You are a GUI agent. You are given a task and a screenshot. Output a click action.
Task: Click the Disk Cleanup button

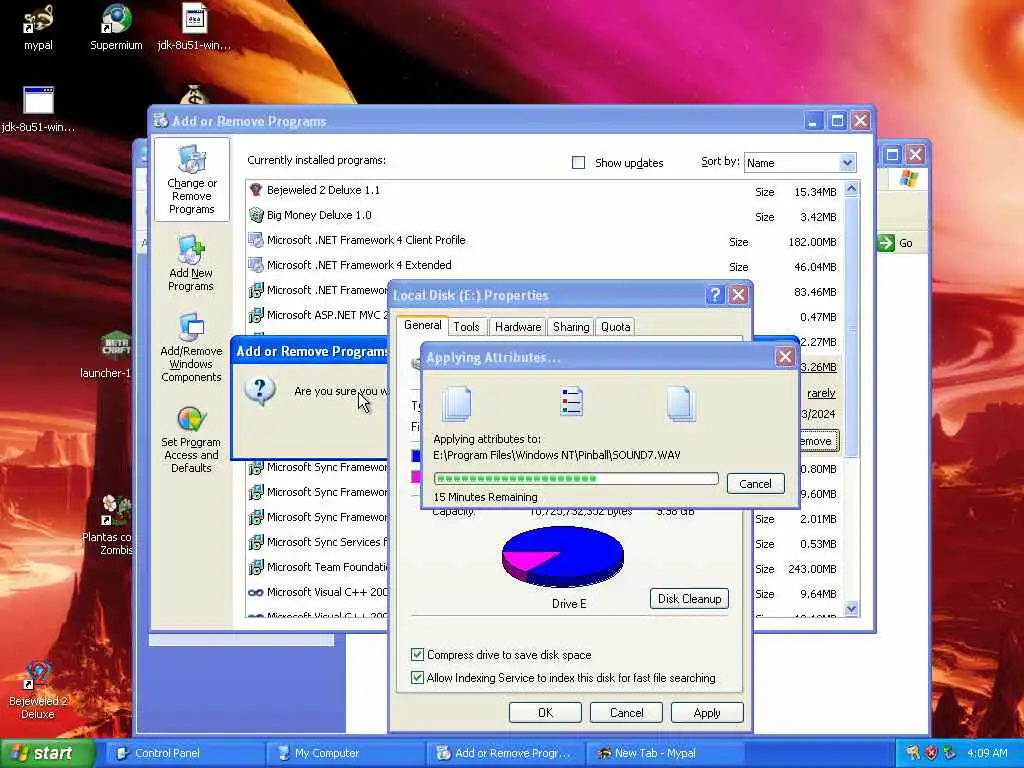pos(689,599)
